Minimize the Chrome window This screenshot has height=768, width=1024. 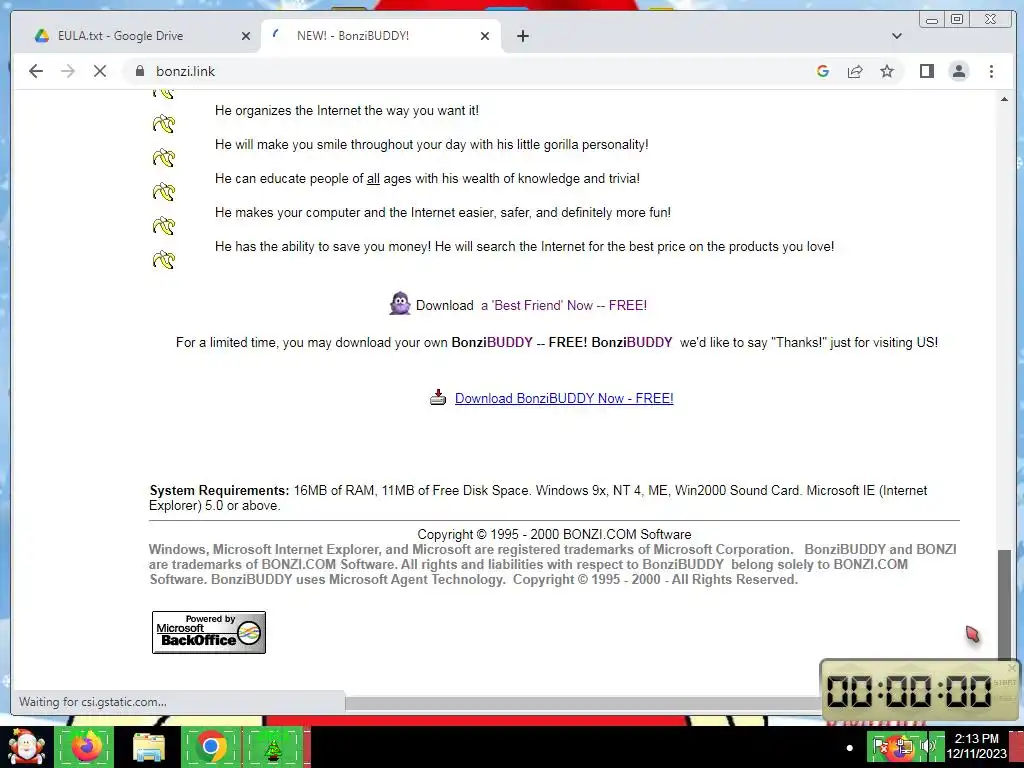coord(932,20)
